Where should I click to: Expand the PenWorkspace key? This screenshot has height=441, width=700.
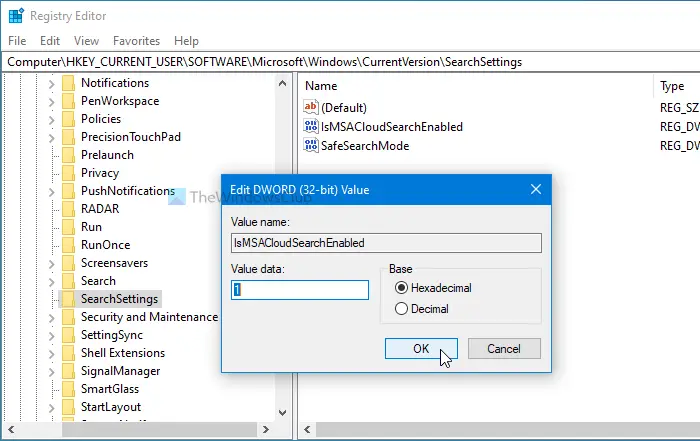(x=51, y=102)
